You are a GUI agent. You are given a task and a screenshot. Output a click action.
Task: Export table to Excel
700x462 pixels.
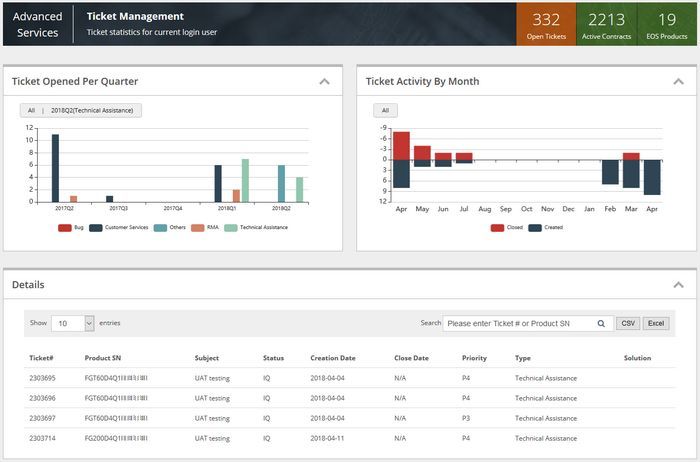coord(656,323)
